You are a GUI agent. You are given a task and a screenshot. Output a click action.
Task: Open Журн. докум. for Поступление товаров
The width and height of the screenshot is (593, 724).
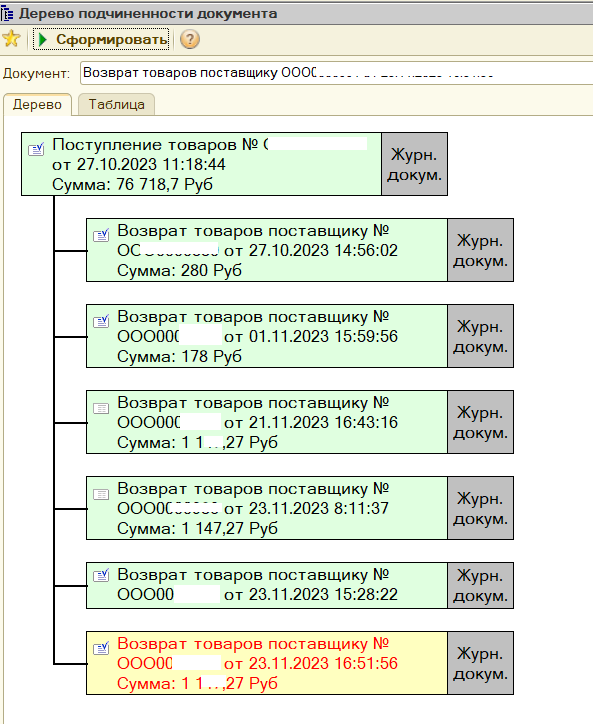point(414,164)
